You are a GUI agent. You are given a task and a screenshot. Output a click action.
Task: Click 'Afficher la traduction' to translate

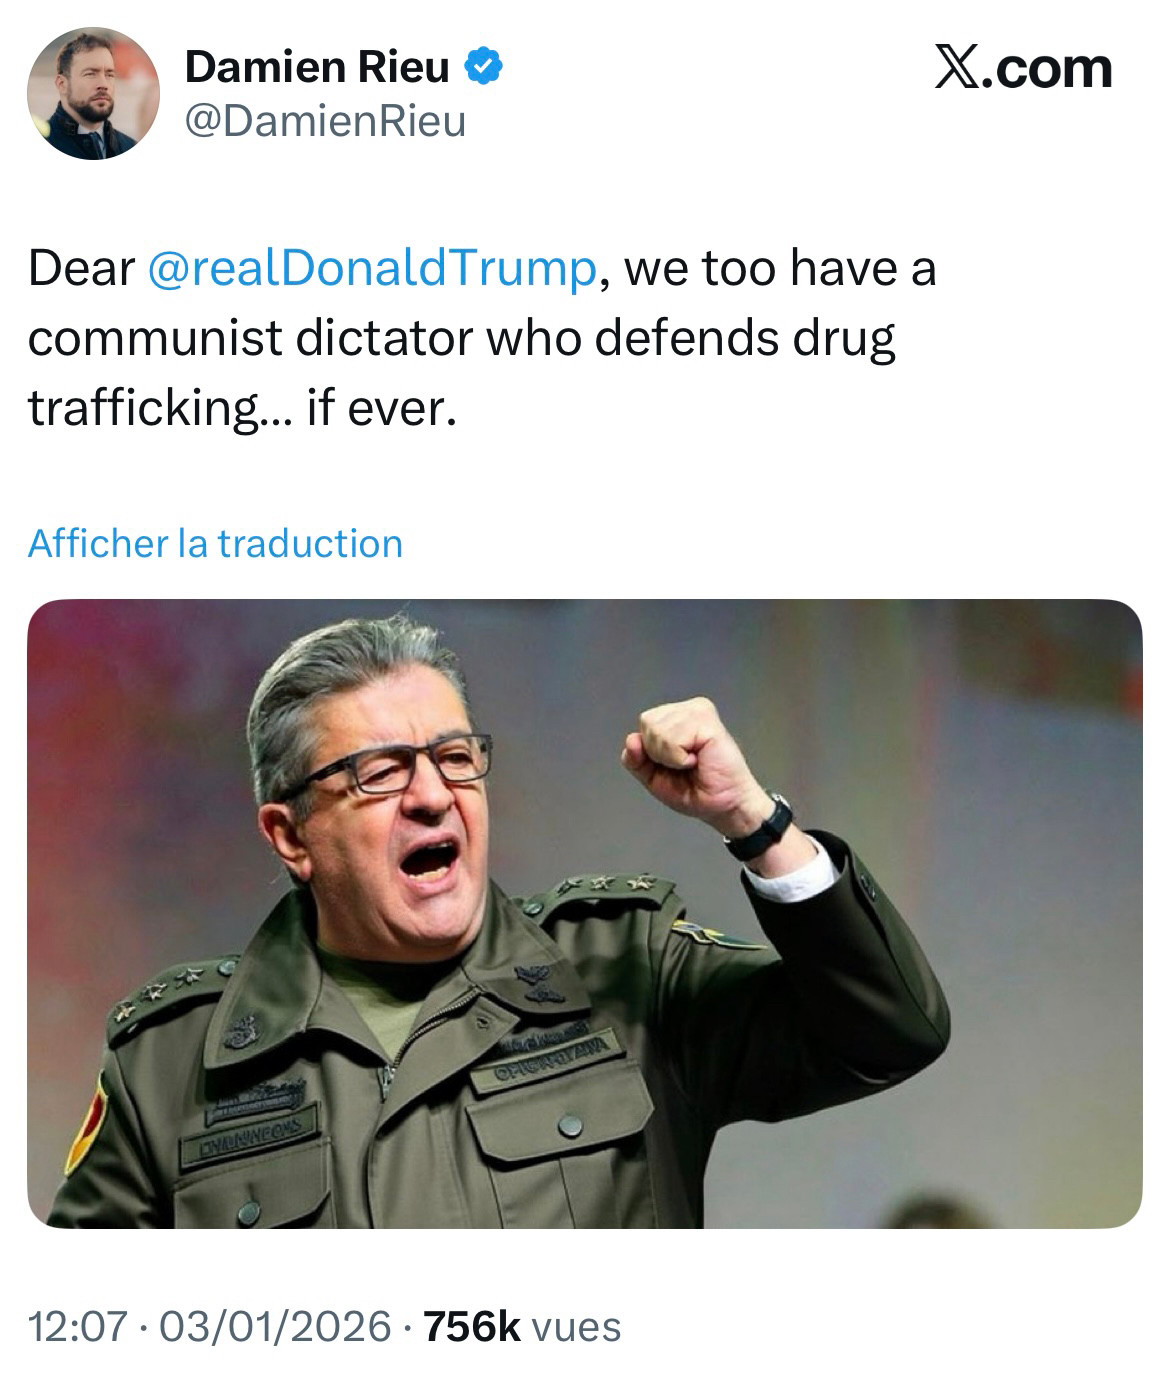(215, 543)
